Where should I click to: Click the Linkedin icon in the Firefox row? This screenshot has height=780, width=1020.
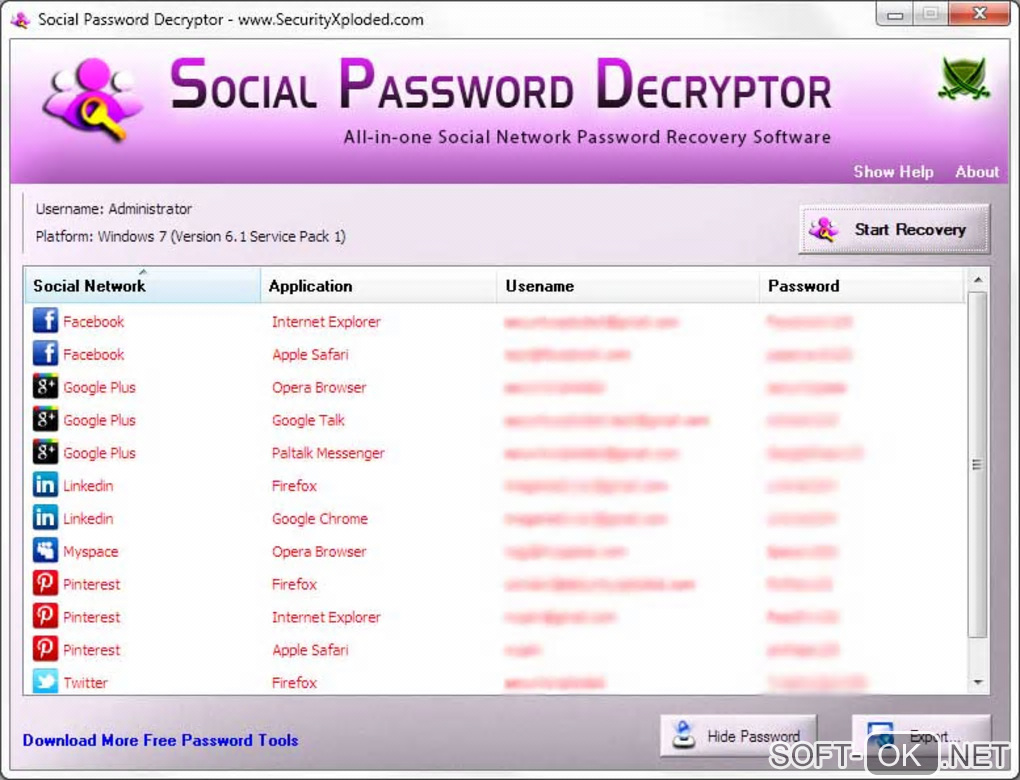[x=45, y=485]
